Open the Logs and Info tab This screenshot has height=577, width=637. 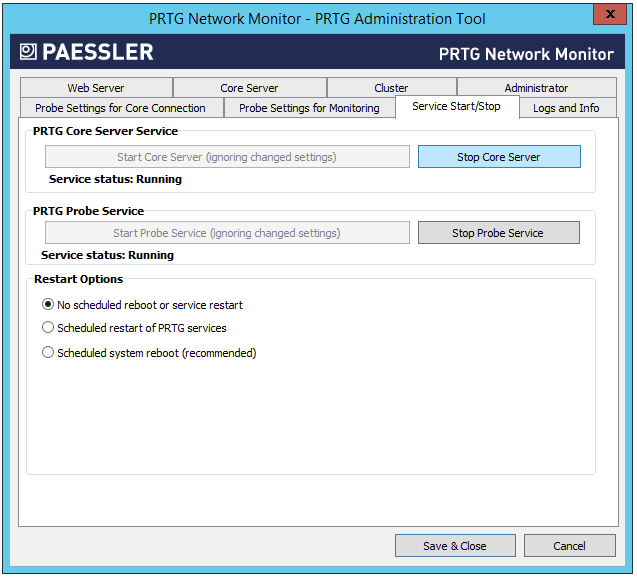pyautogui.click(x=567, y=108)
